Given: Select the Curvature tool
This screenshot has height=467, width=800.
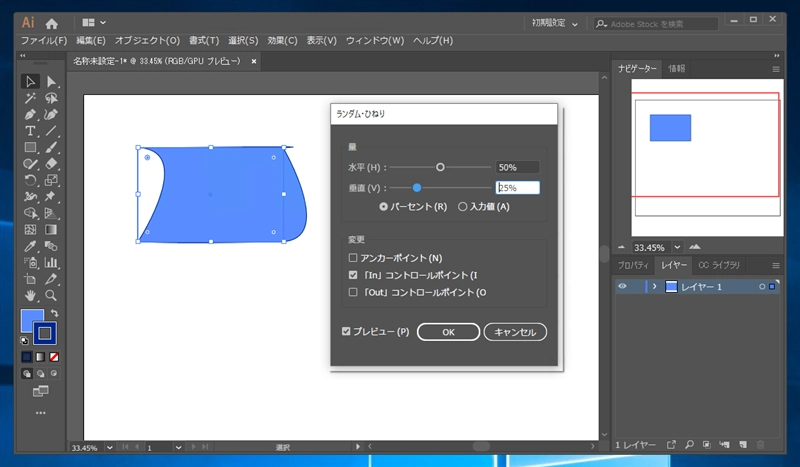Looking at the screenshot, I should click(51, 114).
